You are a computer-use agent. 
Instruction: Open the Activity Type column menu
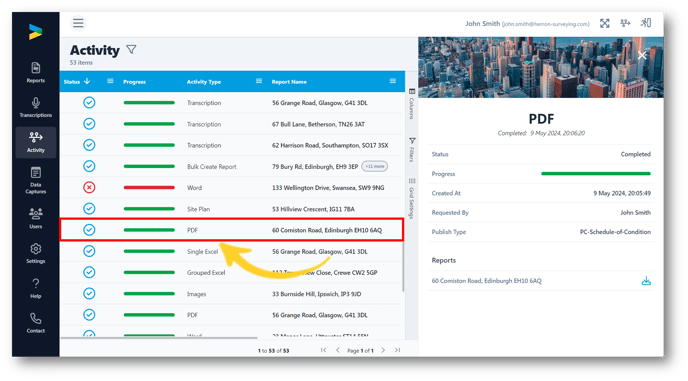259,81
